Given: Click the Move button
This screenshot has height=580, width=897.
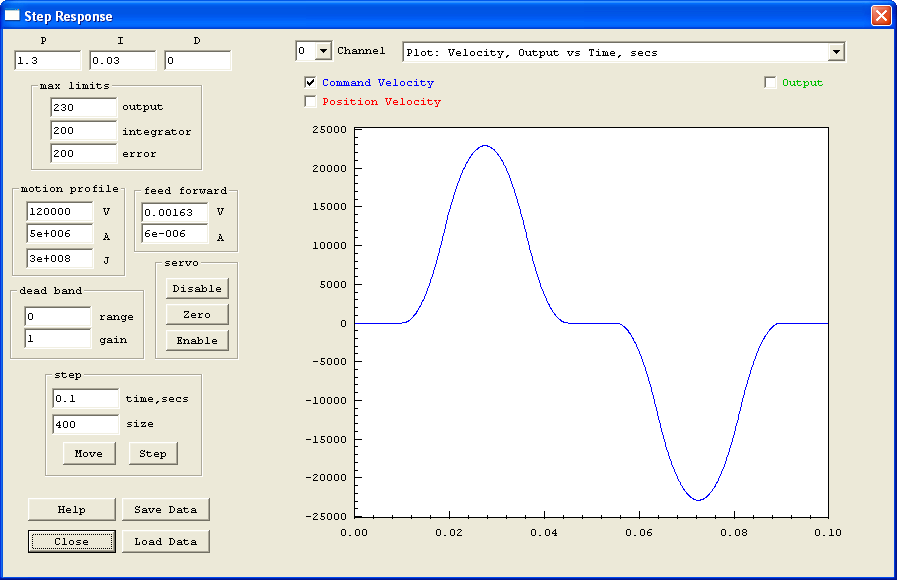Looking at the screenshot, I should tap(88, 453).
